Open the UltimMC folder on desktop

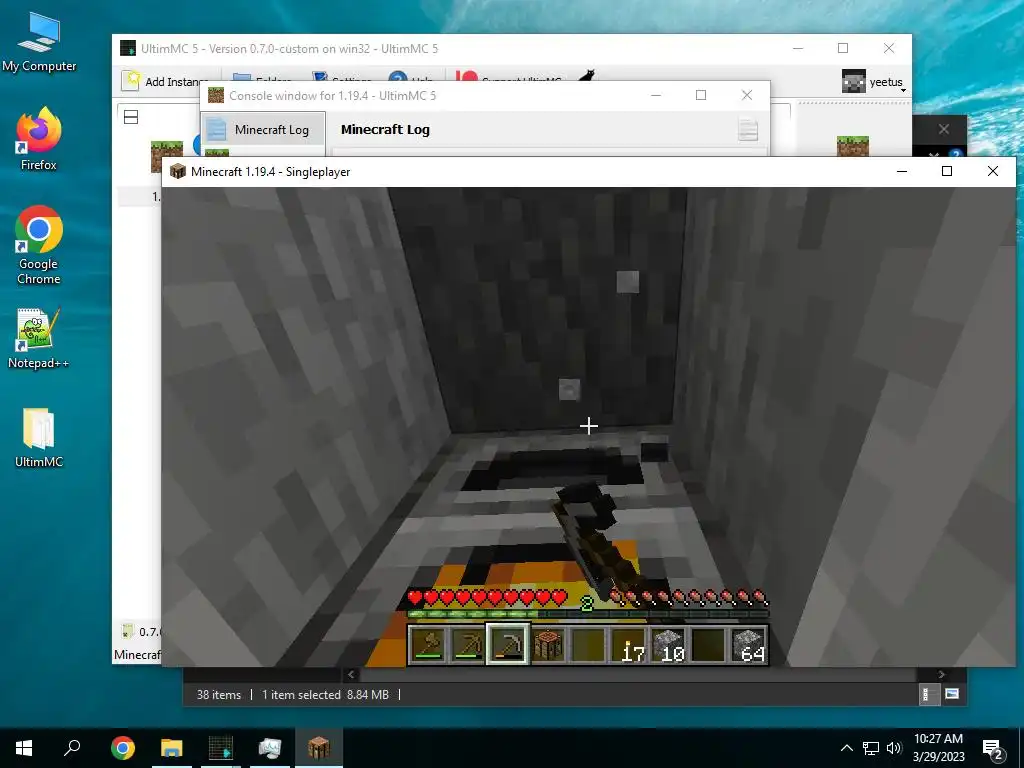pos(39,437)
